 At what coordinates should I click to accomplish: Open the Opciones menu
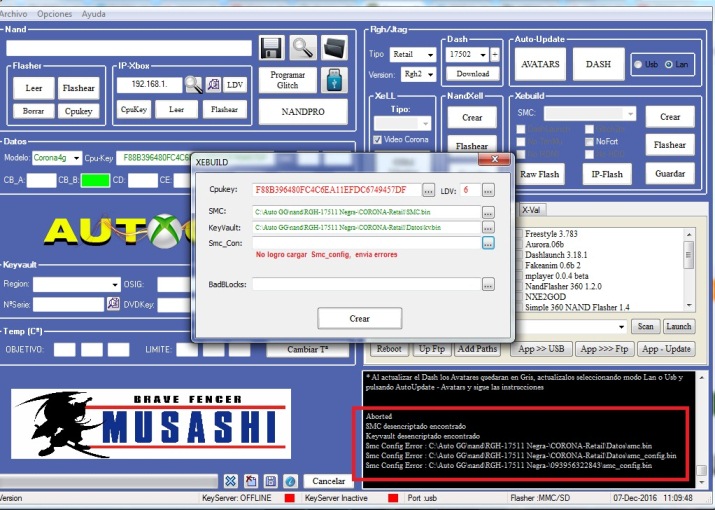(54, 14)
